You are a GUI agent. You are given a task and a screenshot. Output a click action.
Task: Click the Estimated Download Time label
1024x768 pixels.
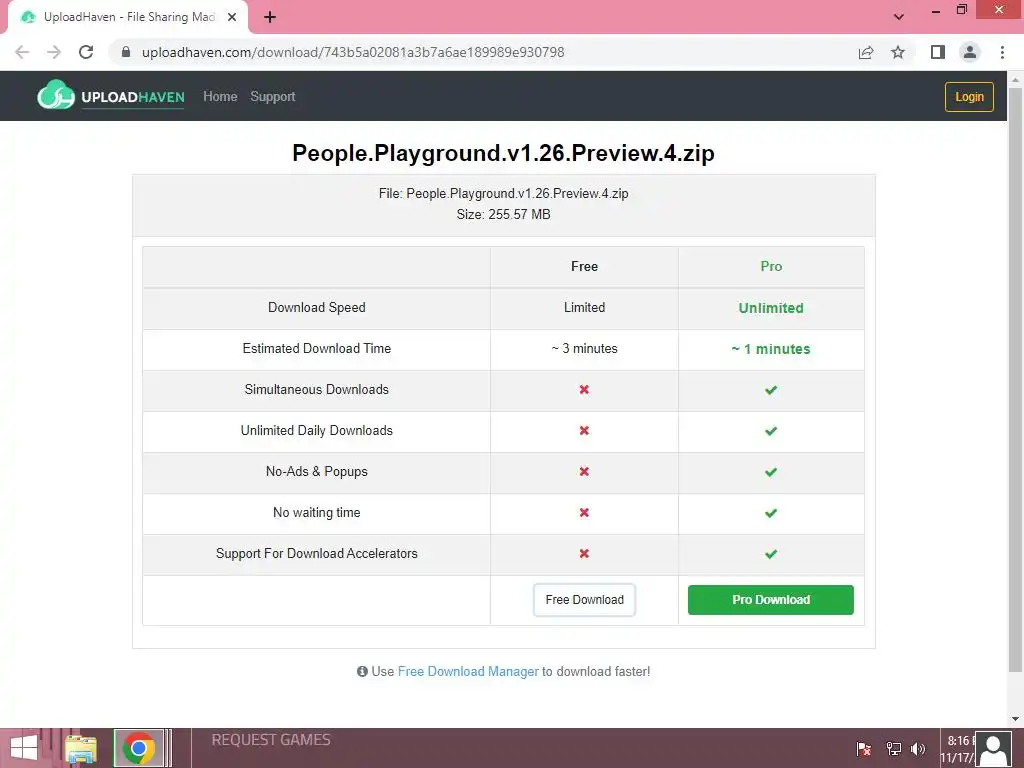tap(317, 349)
